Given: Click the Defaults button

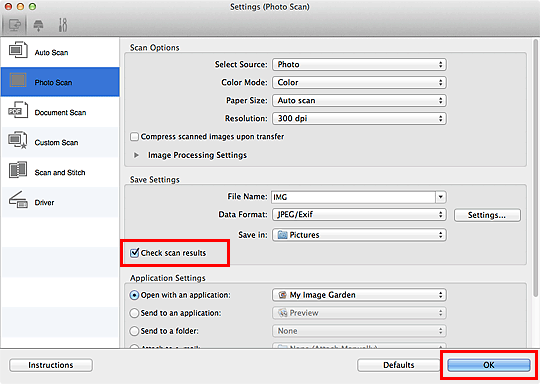Looking at the screenshot, I should click(398, 365).
